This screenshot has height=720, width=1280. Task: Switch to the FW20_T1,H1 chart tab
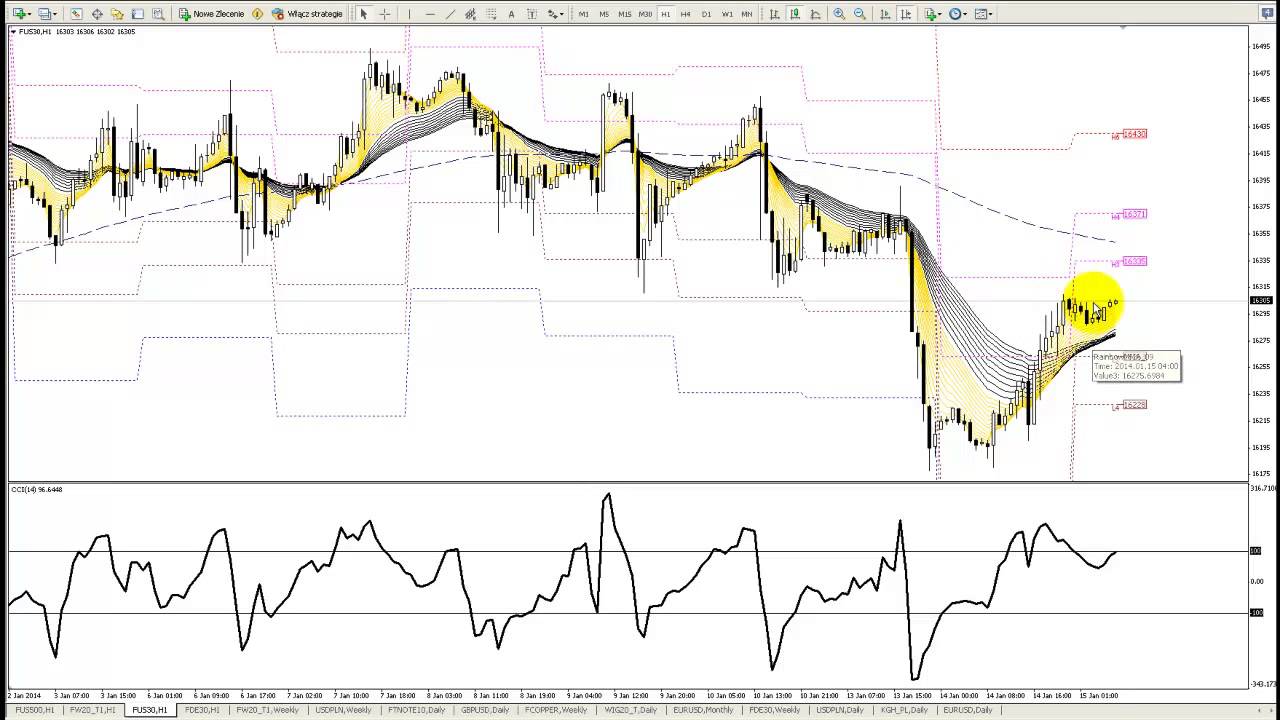[x=92, y=710]
